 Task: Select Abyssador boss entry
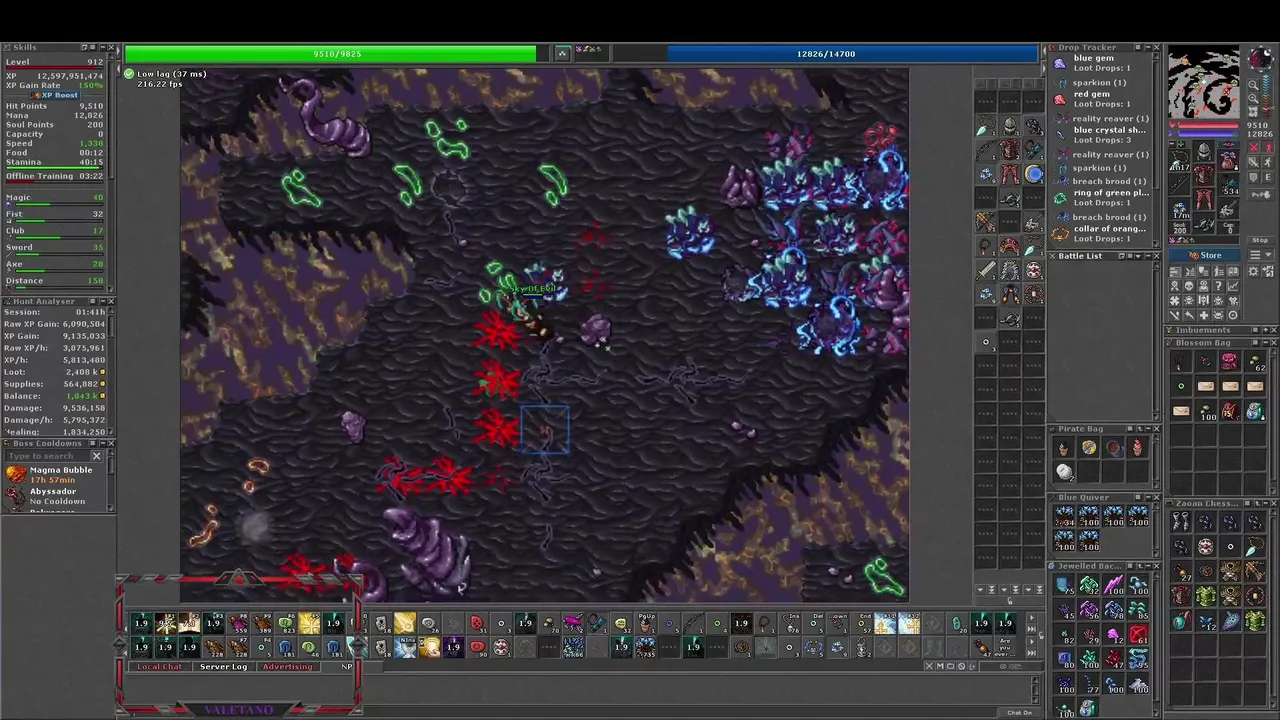click(x=54, y=496)
